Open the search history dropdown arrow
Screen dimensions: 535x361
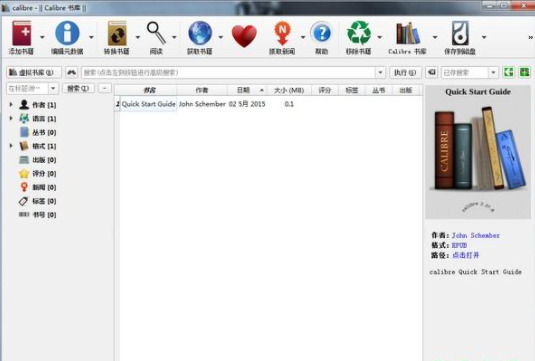click(x=380, y=72)
